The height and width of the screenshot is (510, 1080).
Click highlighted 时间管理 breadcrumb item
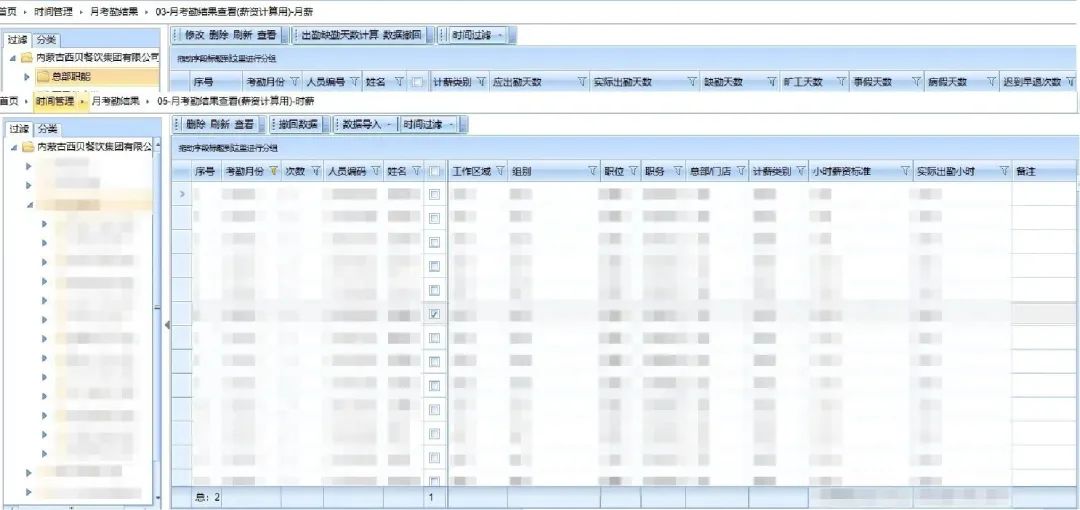pos(54,101)
